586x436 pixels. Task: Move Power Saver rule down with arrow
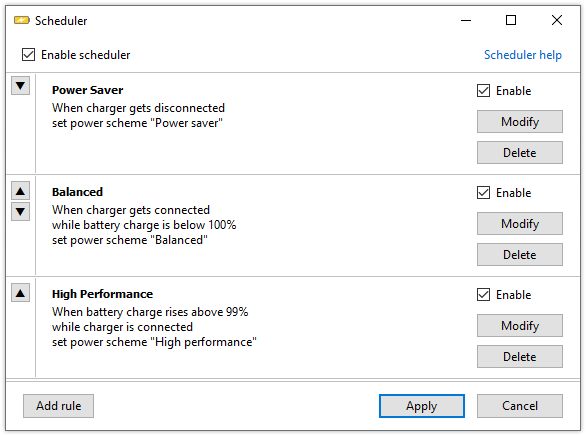point(21,86)
